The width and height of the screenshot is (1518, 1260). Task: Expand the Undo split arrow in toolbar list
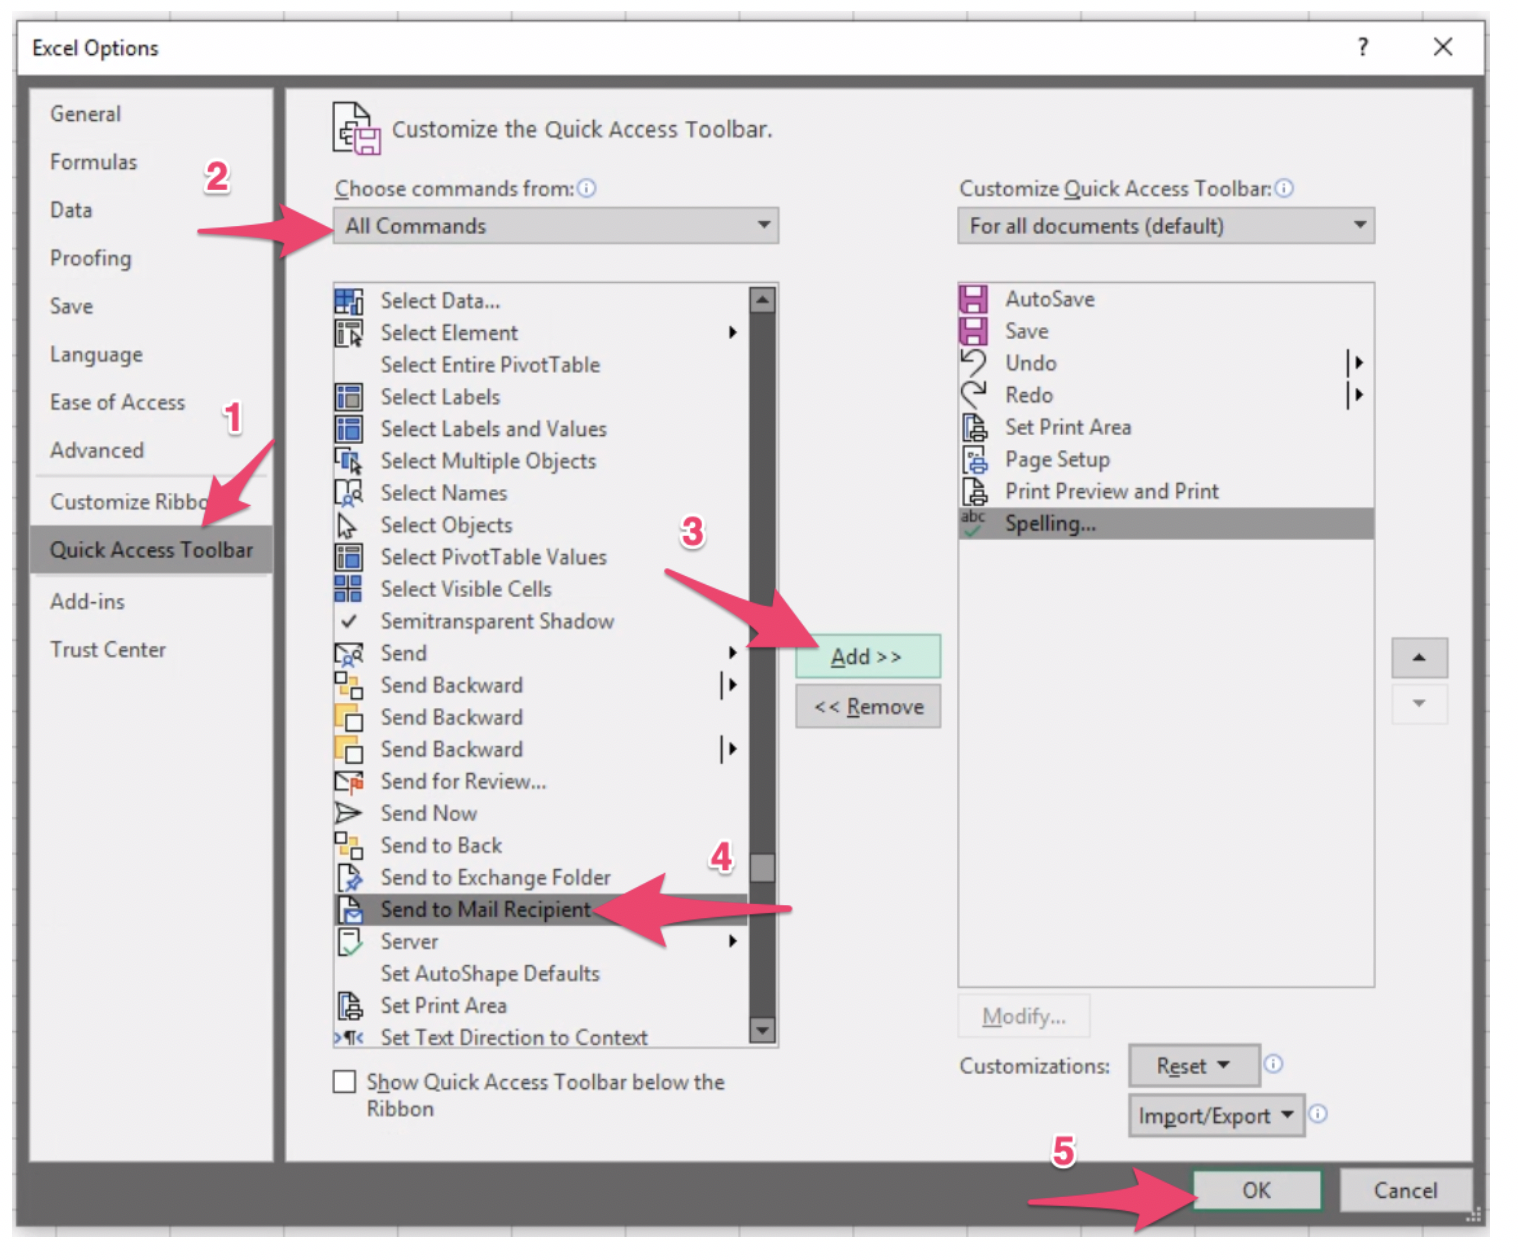1355,363
